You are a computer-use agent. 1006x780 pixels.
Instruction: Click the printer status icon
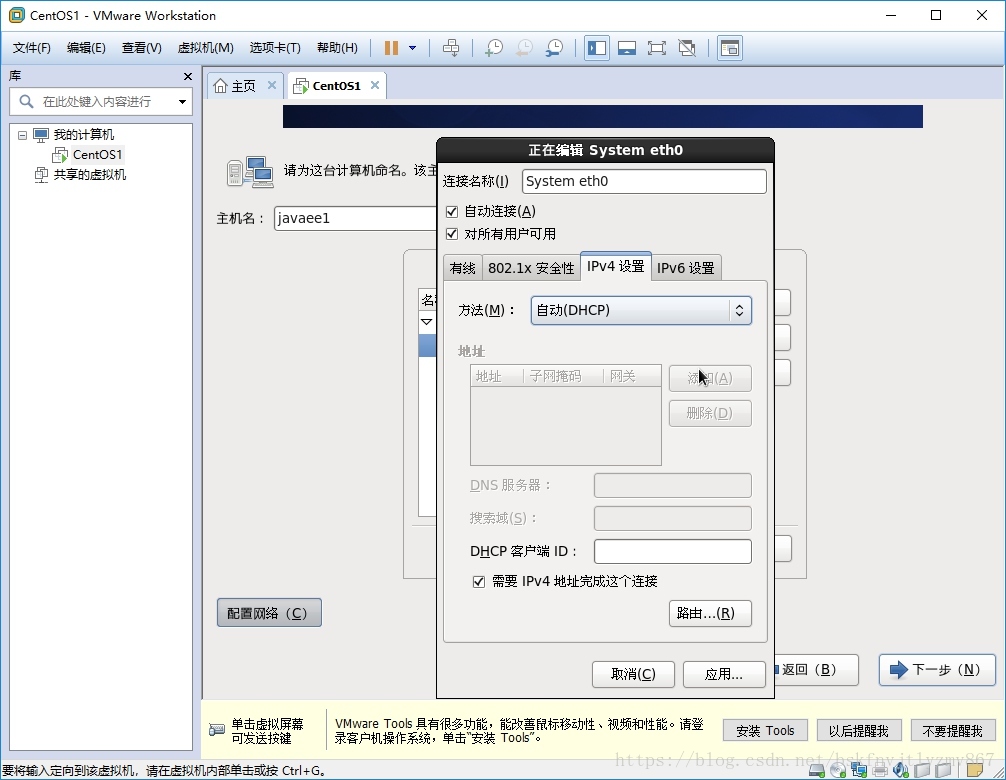880,770
